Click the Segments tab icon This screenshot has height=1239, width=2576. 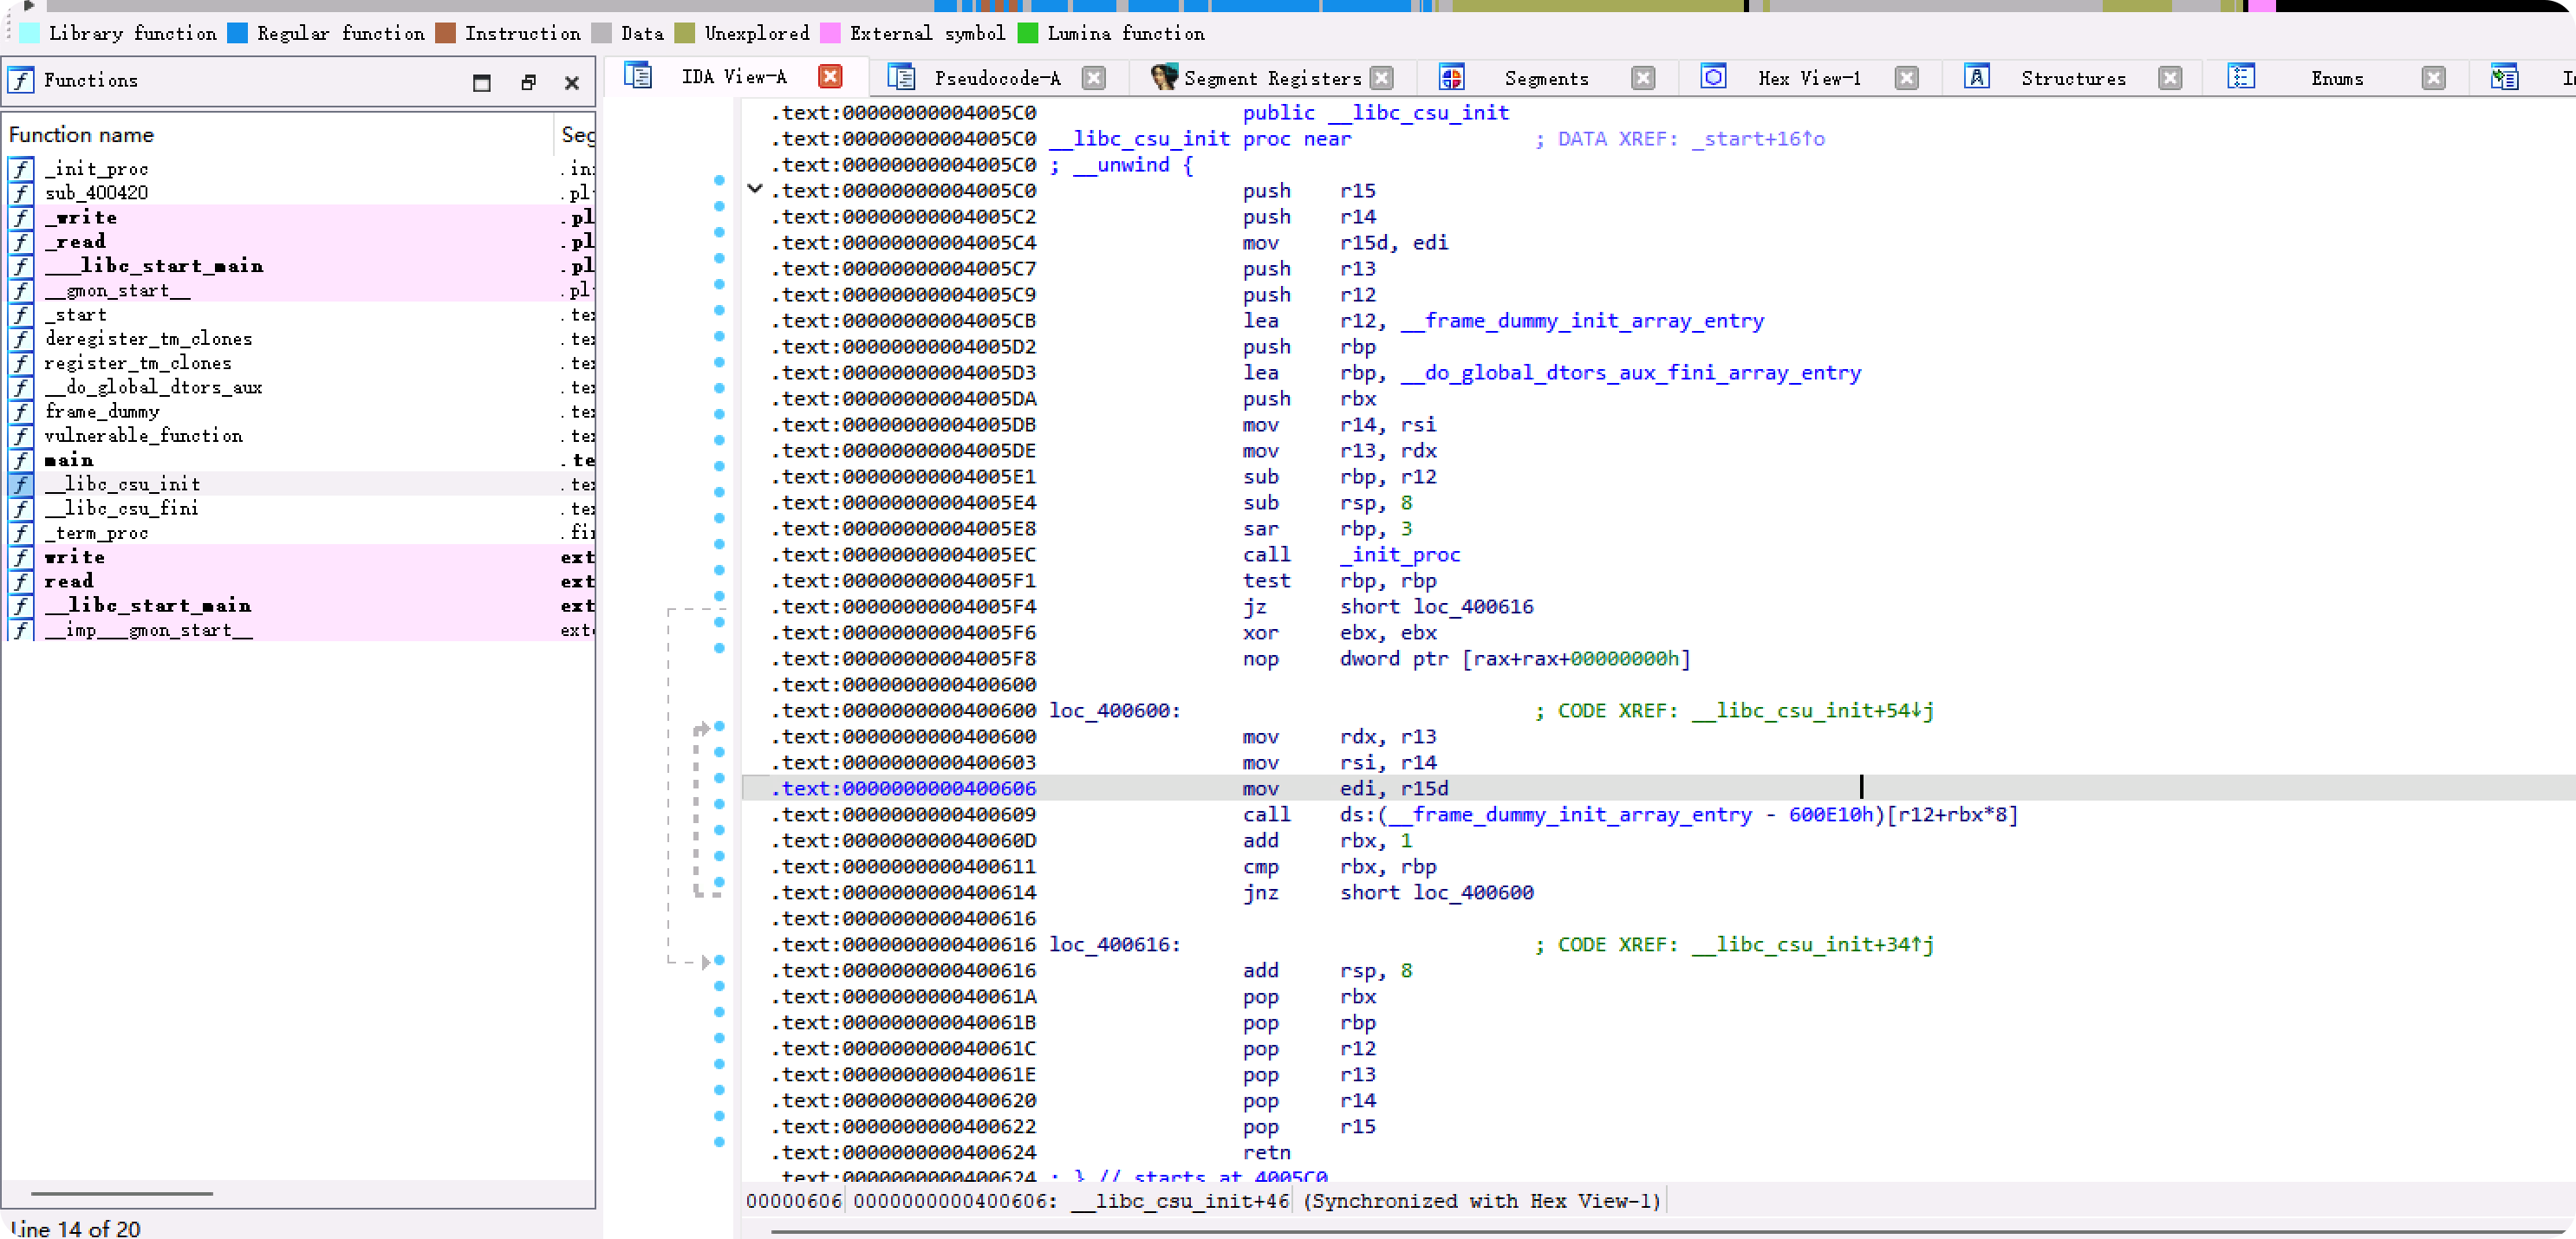click(x=1451, y=77)
